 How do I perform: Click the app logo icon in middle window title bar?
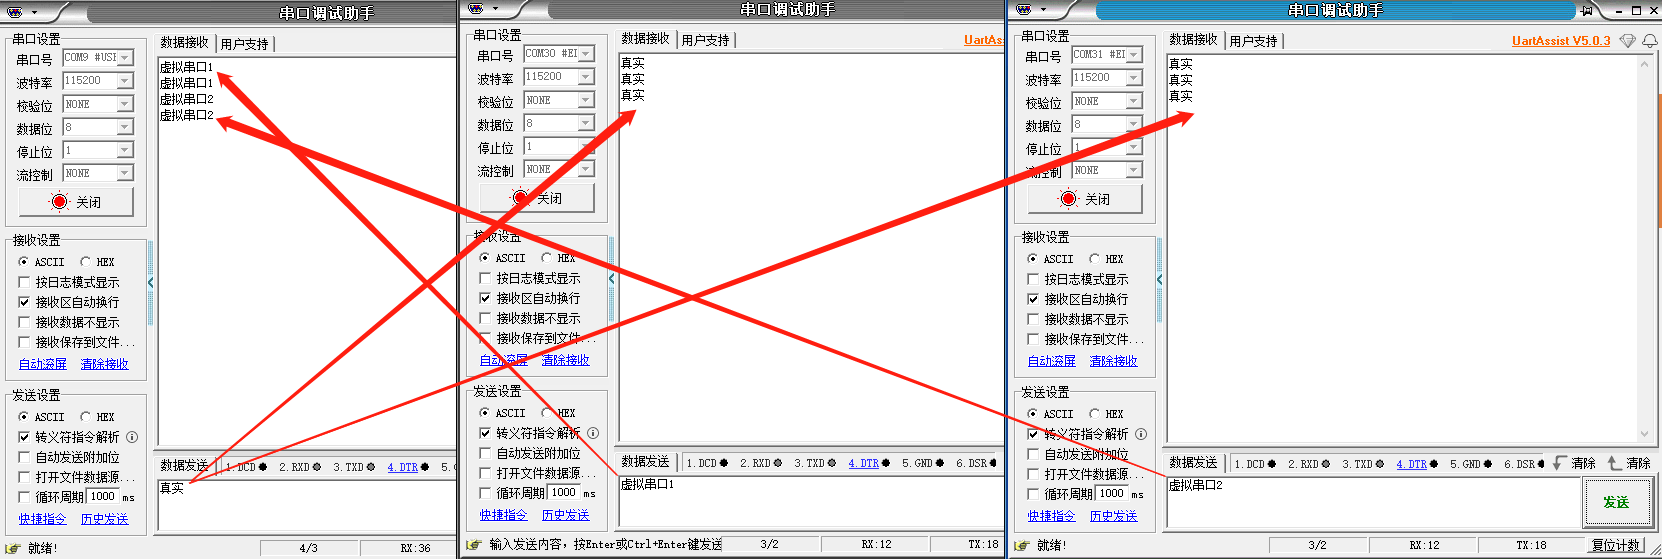475,9
